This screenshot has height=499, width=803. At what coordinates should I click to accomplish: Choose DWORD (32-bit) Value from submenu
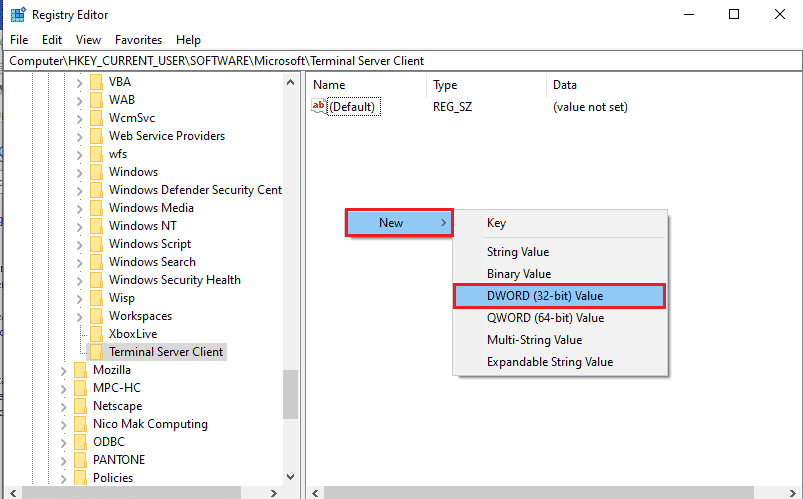pyautogui.click(x=560, y=296)
